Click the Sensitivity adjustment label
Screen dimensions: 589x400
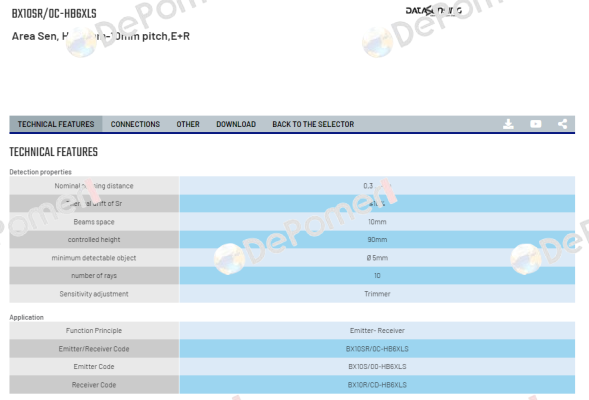click(x=94, y=294)
